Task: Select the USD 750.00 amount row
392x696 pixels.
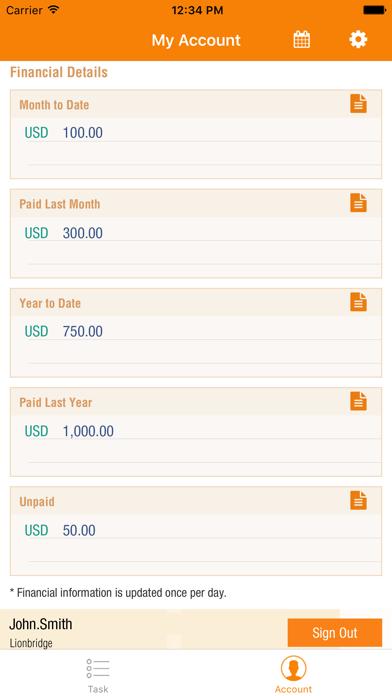Action: pos(196,332)
